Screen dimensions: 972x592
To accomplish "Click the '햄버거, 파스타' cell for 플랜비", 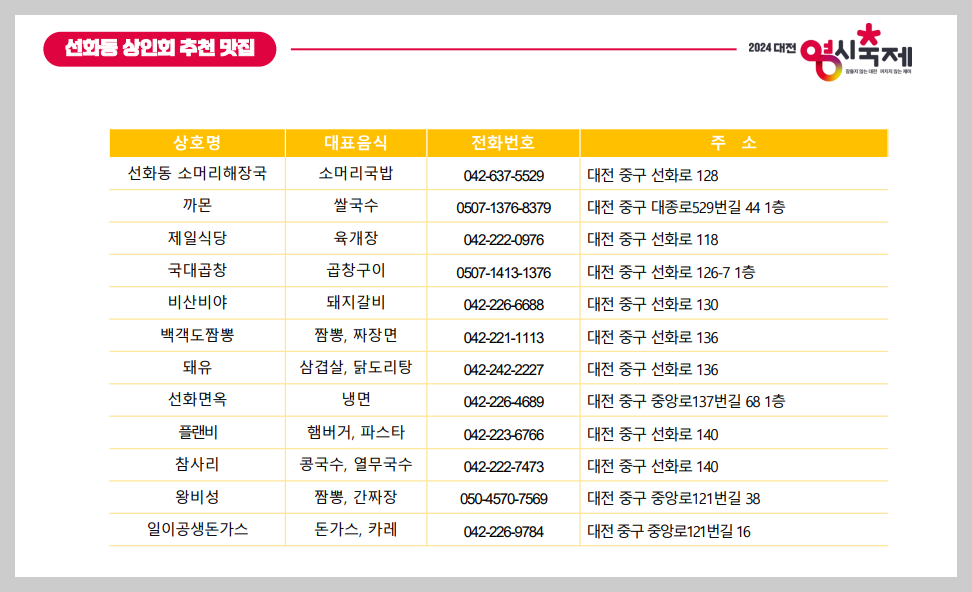I will [x=357, y=433].
